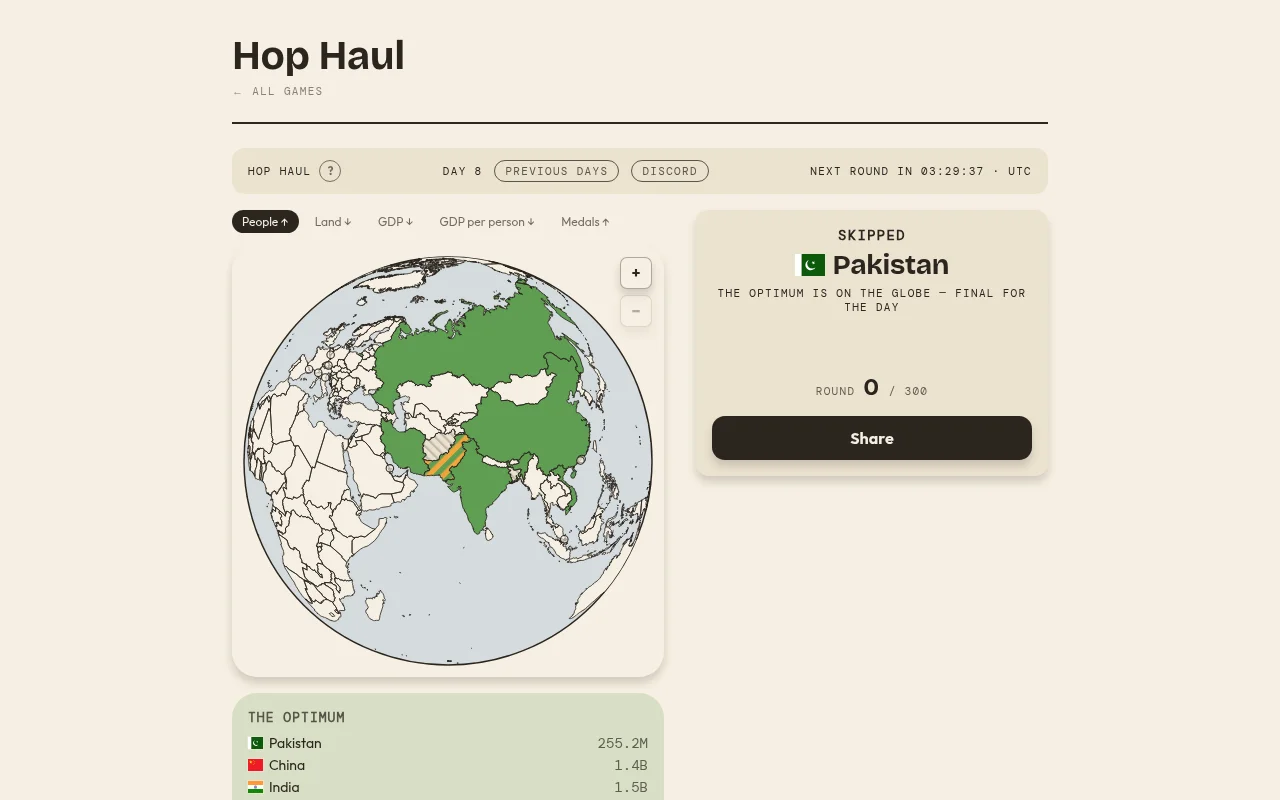
Task: Click the India flag in The Optimum list
Action: pos(255,787)
